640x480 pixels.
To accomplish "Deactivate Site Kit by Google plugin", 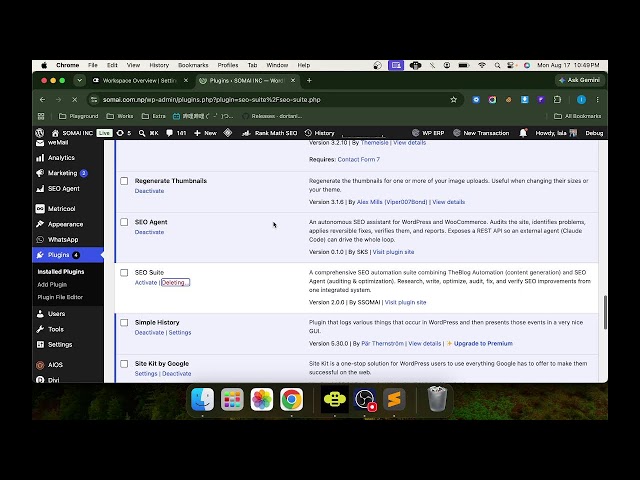I will coord(177,374).
